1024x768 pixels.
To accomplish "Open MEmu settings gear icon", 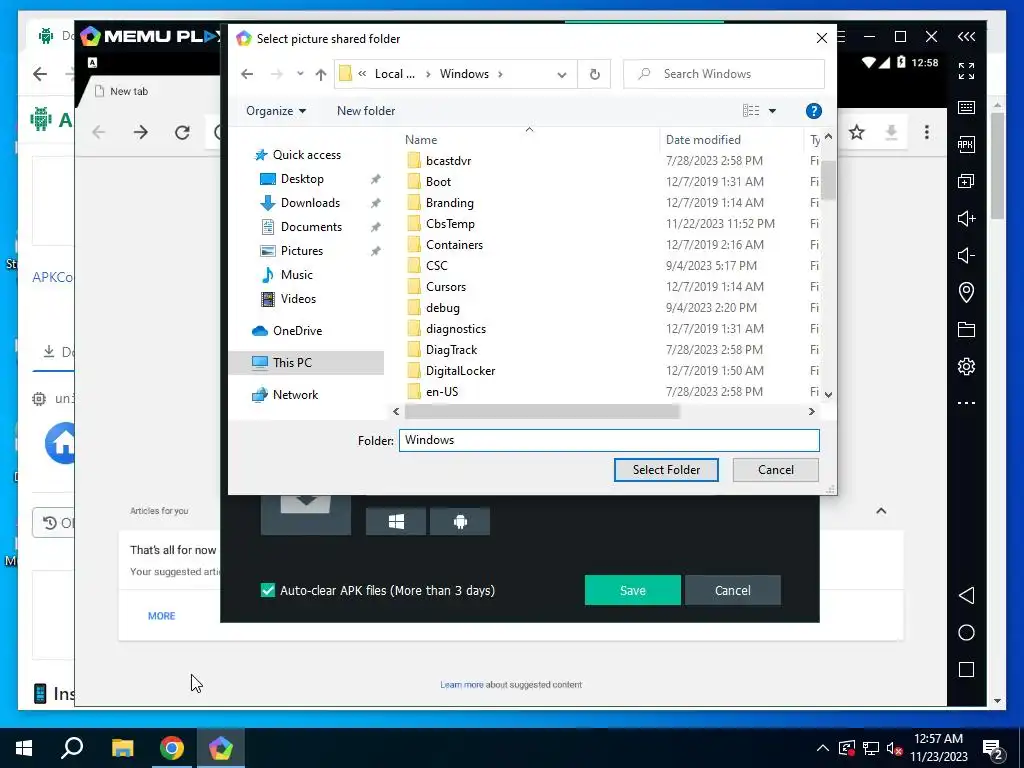I will click(x=966, y=366).
